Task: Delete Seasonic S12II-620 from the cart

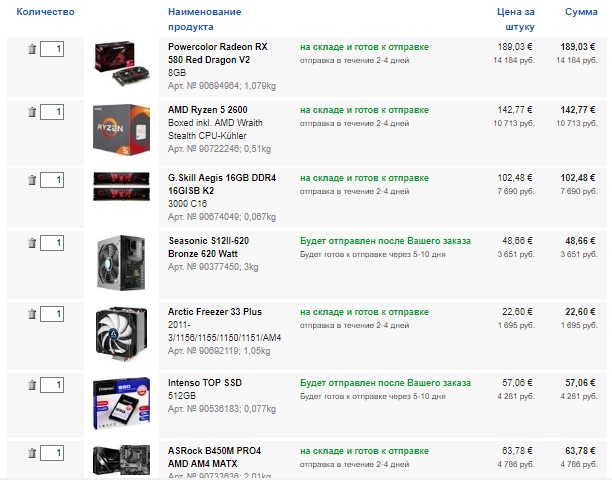Action: [32, 244]
